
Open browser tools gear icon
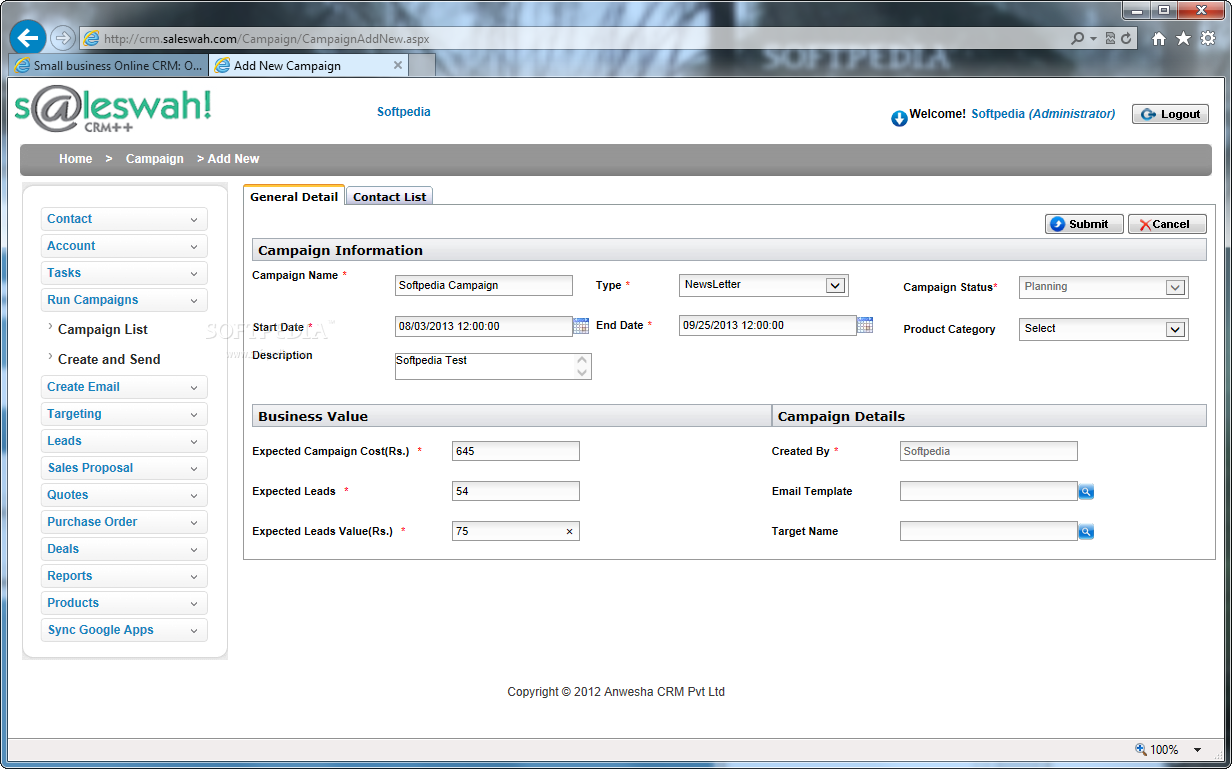pos(1208,39)
